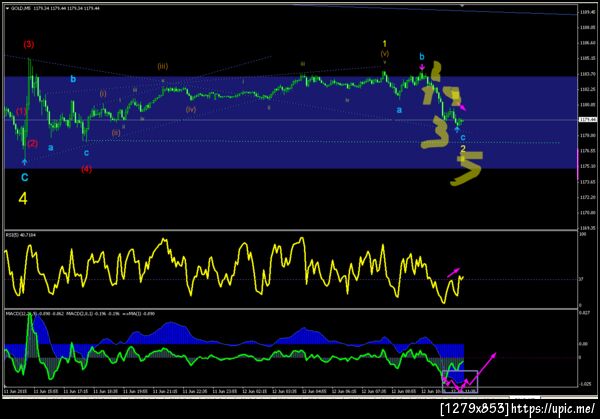This screenshot has width=600, height=419.
Task: Select the hand-drawn yellow 3 marking
Action: (x=435, y=132)
